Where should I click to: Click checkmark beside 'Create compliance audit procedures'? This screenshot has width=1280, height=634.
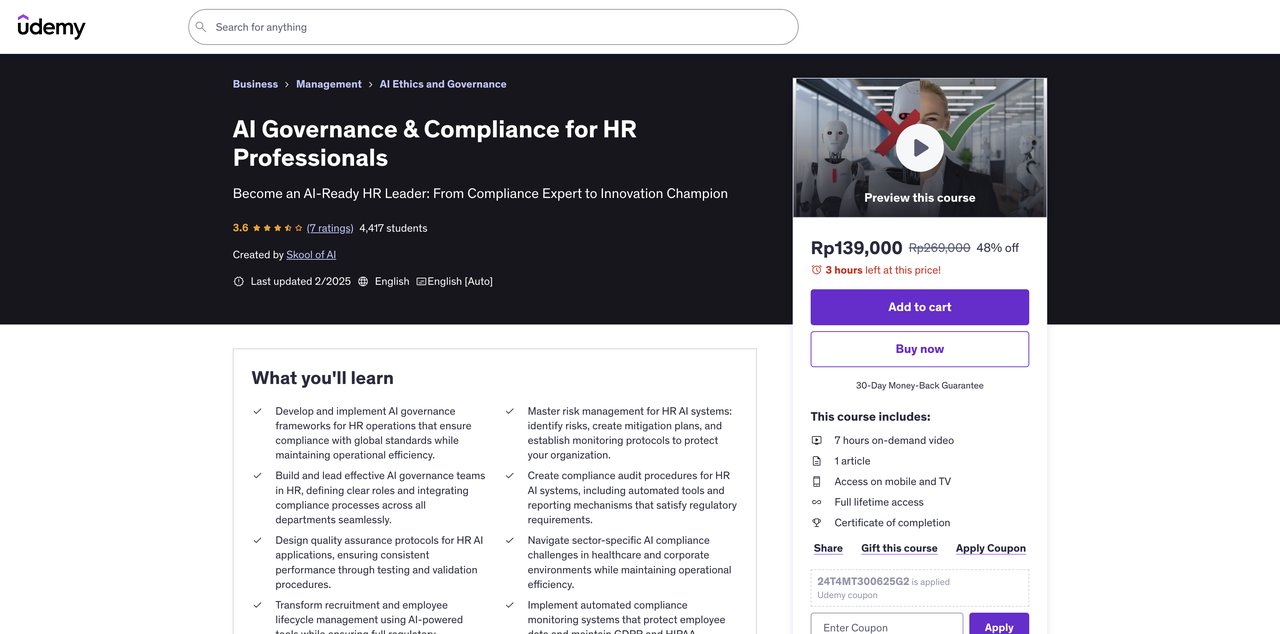tap(509, 476)
